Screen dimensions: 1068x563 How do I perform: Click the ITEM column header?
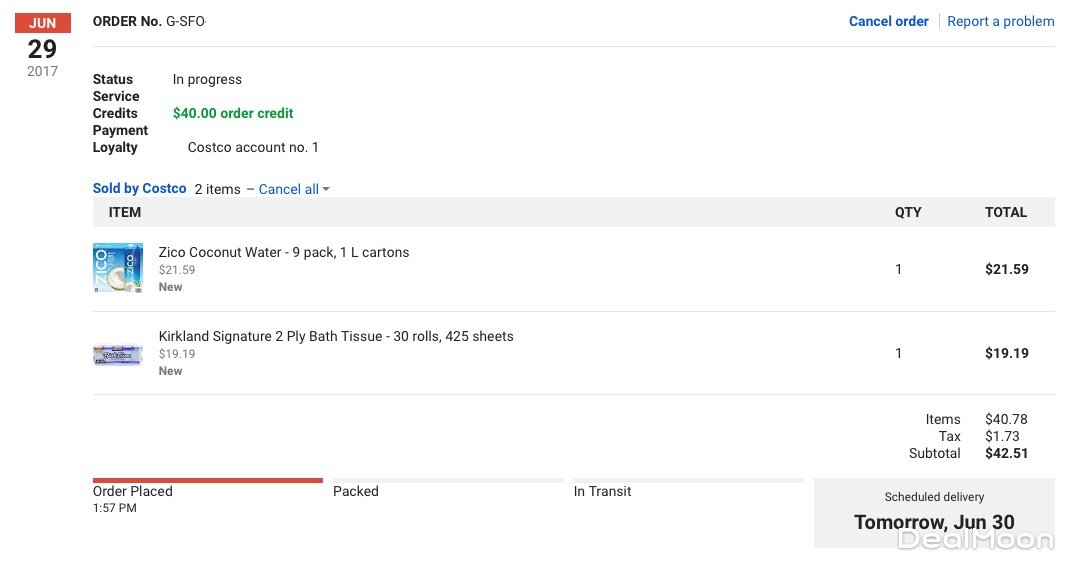(125, 212)
